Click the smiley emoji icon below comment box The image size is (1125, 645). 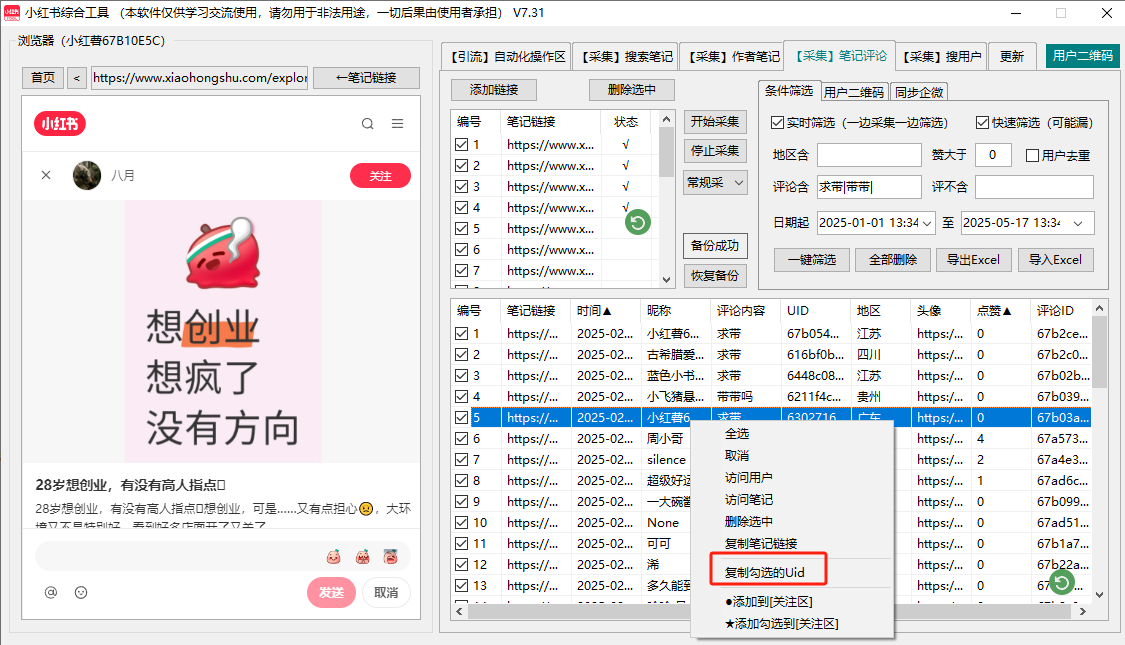[x=81, y=592]
